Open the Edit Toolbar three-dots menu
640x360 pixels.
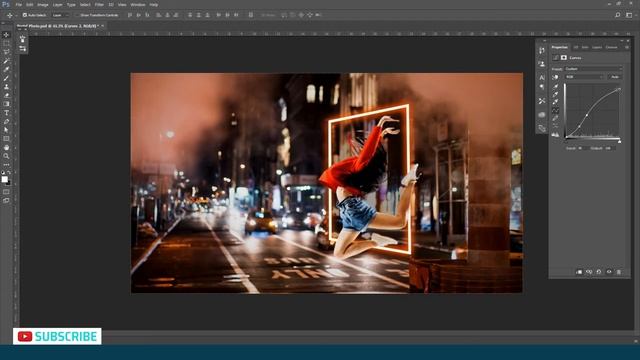tap(6, 164)
